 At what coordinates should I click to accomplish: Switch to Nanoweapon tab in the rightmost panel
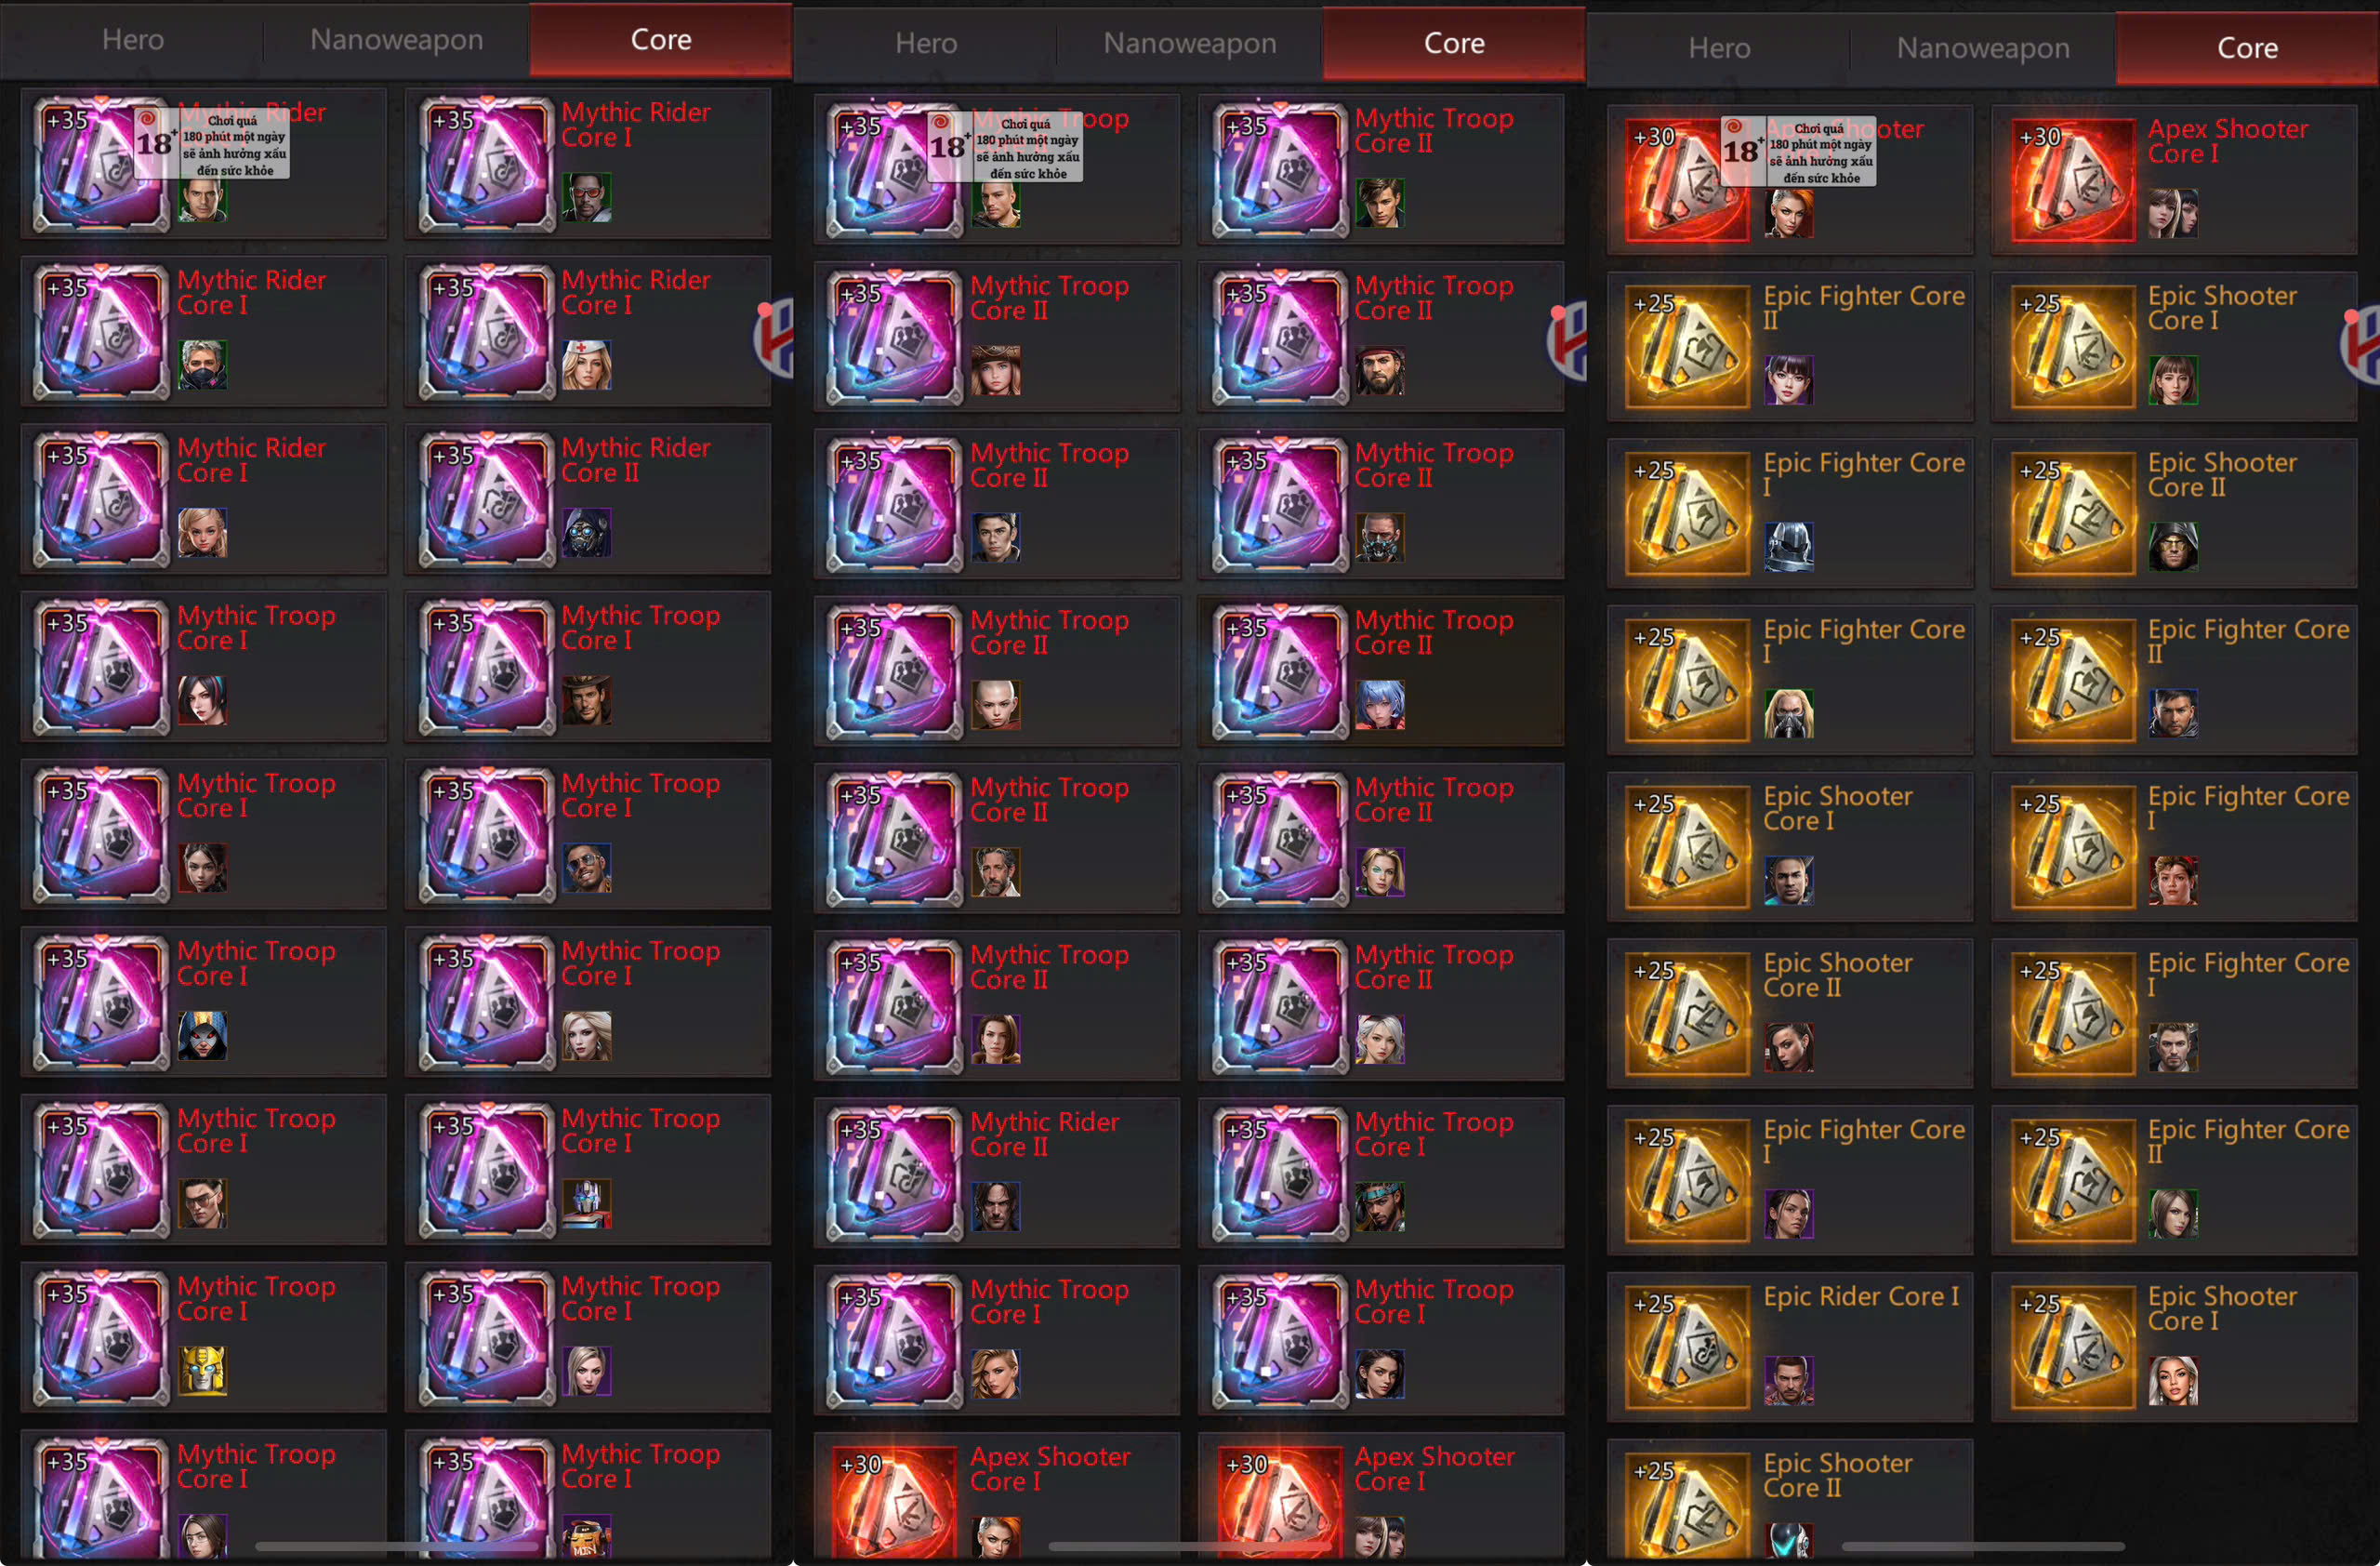point(1983,48)
